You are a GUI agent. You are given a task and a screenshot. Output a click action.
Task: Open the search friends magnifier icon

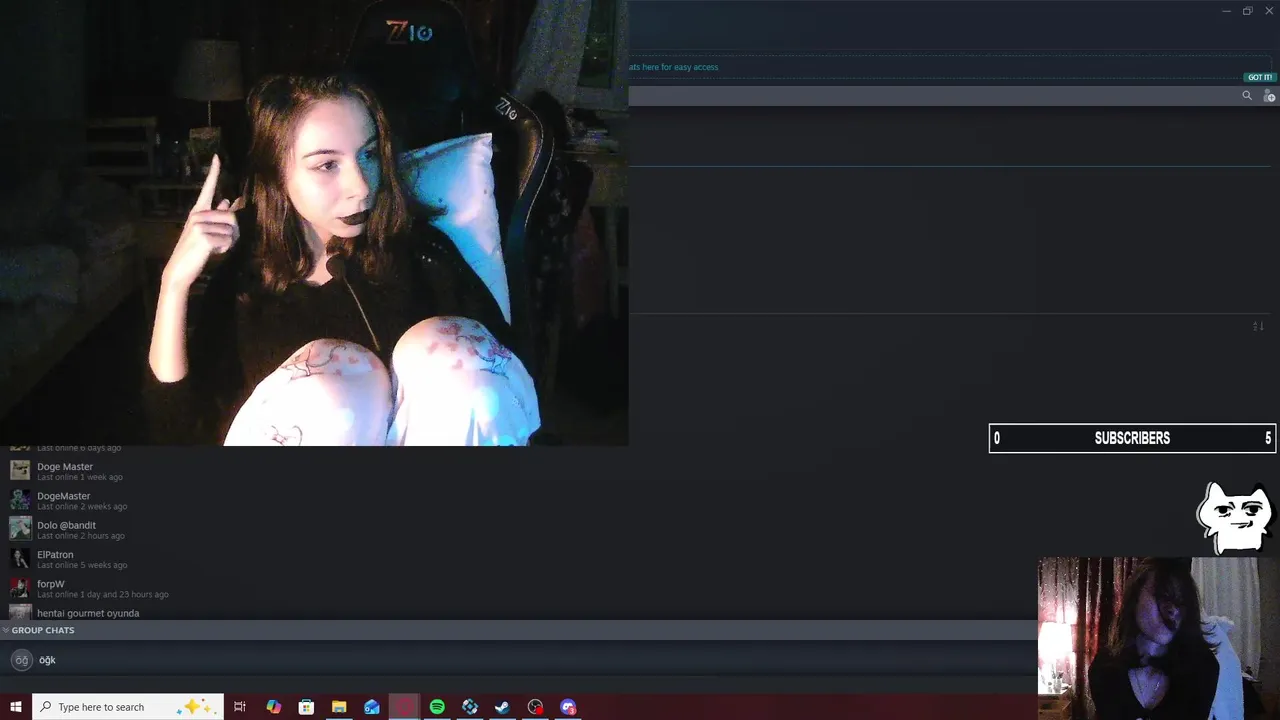pos(1247,96)
